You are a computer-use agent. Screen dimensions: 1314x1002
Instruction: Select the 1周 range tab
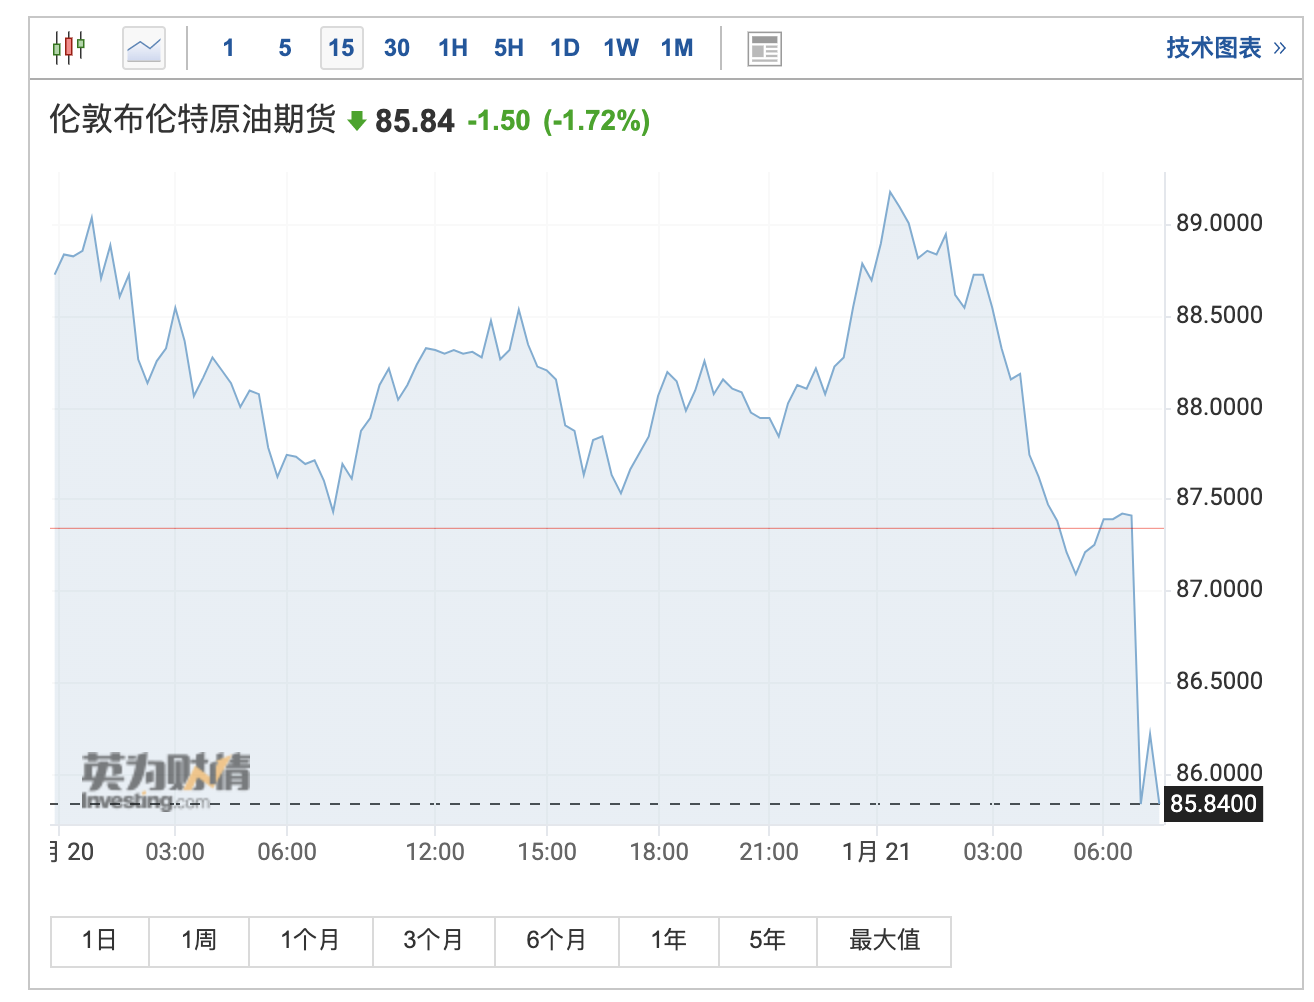click(199, 940)
